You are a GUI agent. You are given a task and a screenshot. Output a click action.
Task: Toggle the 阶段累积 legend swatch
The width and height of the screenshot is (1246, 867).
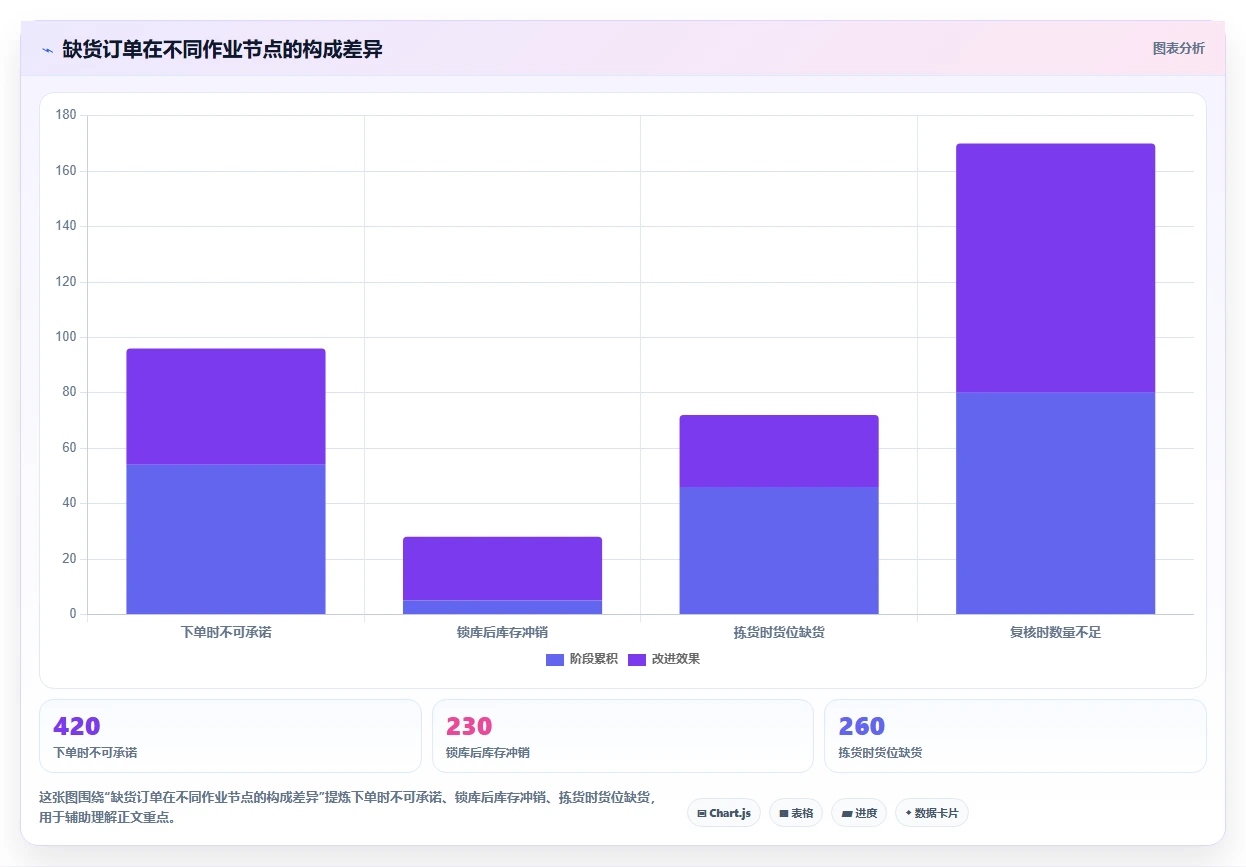[555, 659]
